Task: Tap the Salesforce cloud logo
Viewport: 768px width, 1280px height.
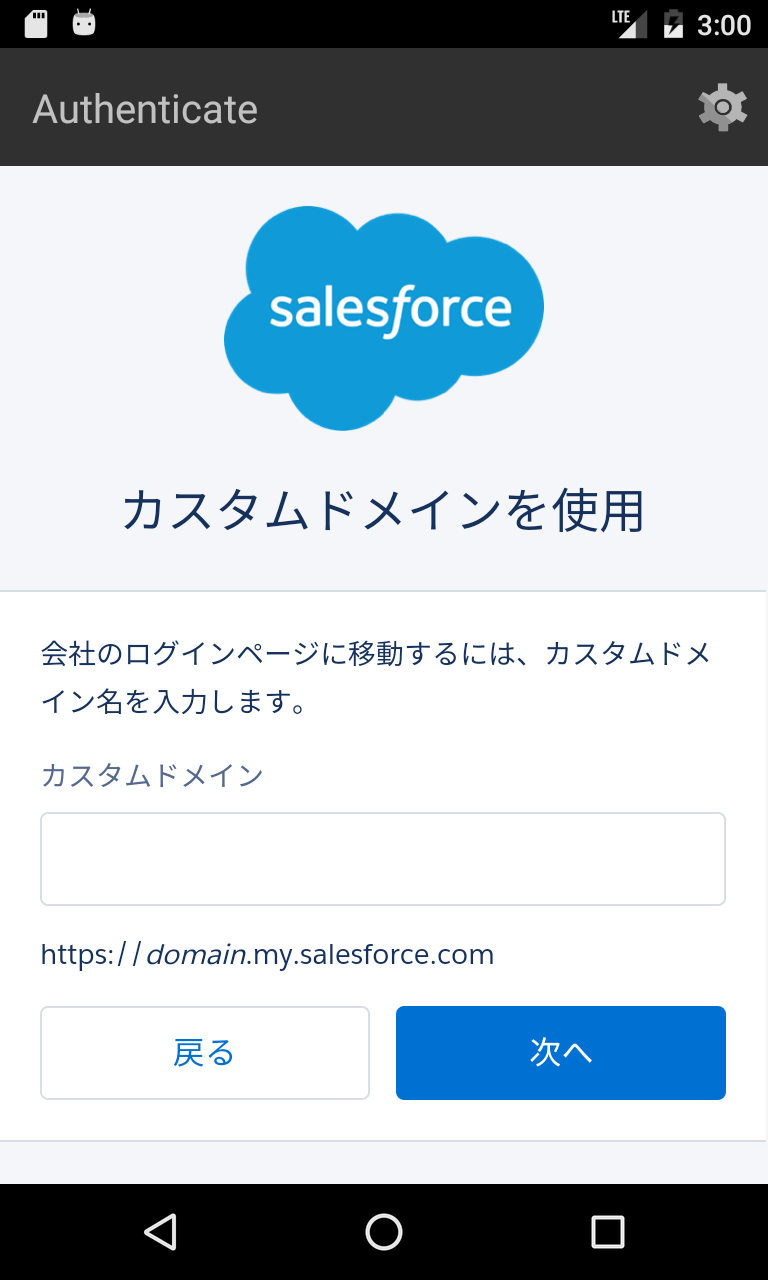Action: click(x=384, y=318)
